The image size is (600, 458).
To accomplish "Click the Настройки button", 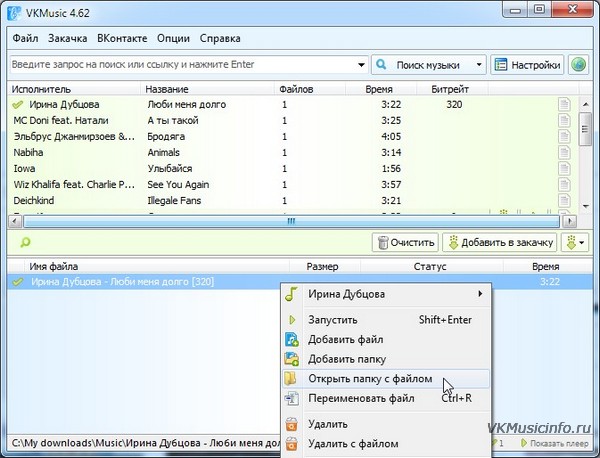I will [527, 65].
